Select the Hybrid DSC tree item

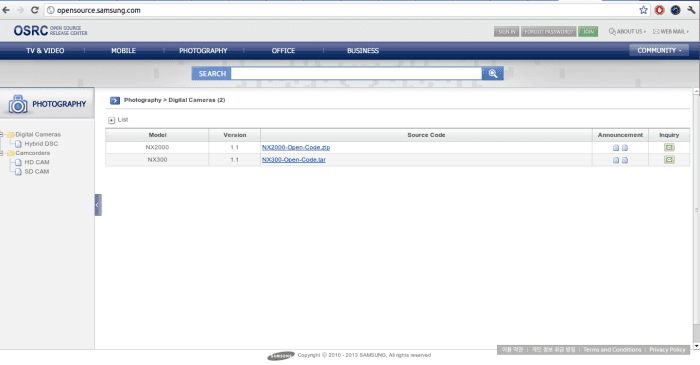point(41,144)
